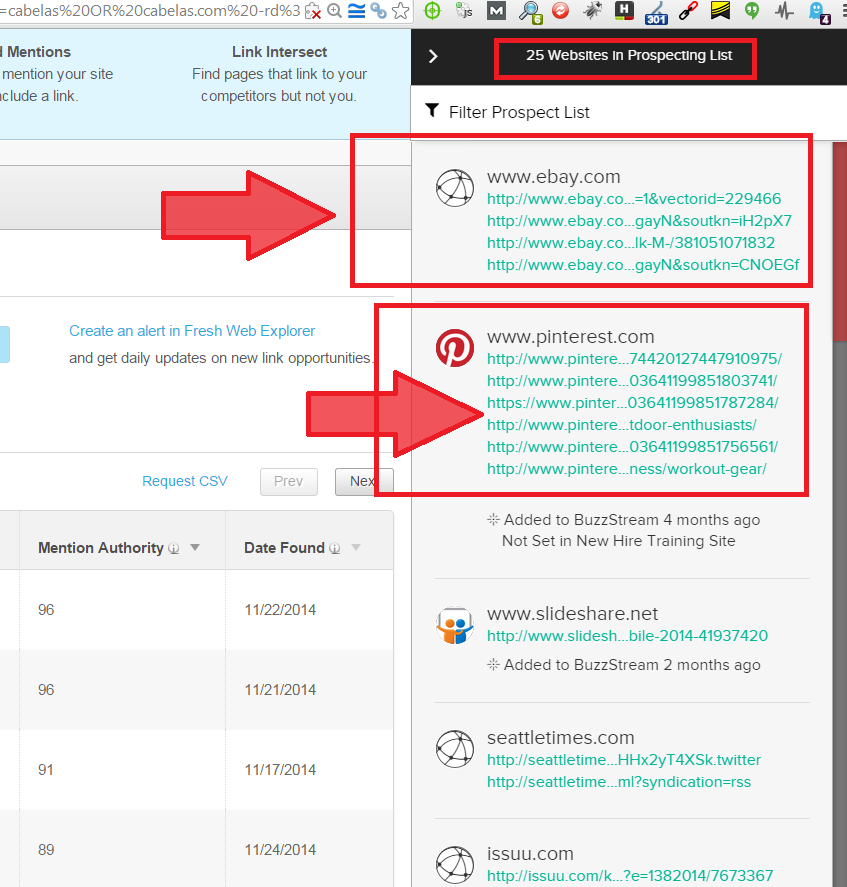Click the ebay.com globe site icon
The height and width of the screenshot is (887, 847).
tap(455, 188)
